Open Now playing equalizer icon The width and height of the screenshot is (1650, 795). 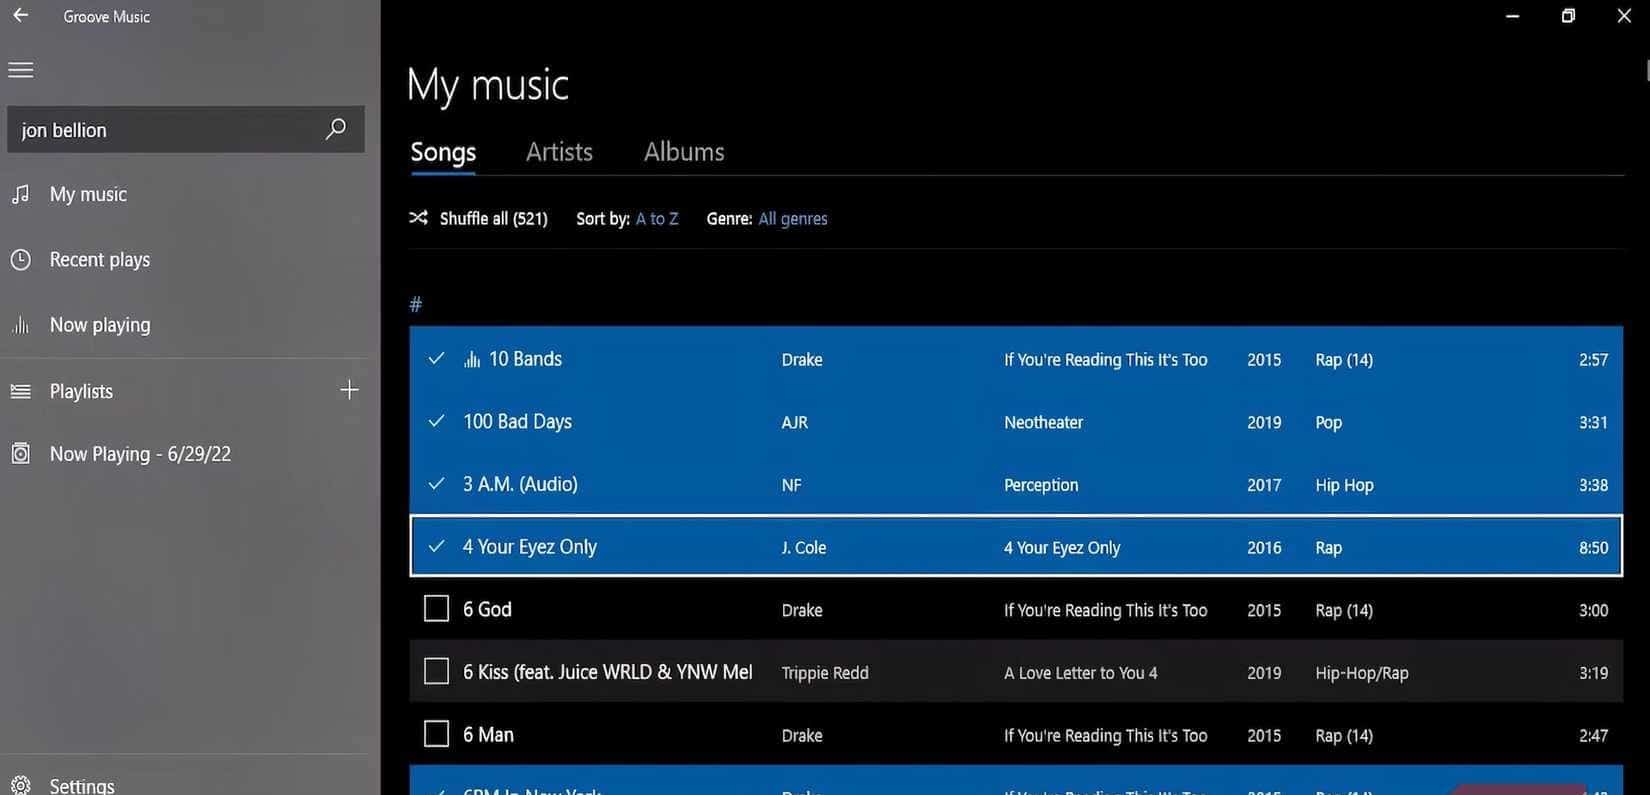tap(20, 325)
